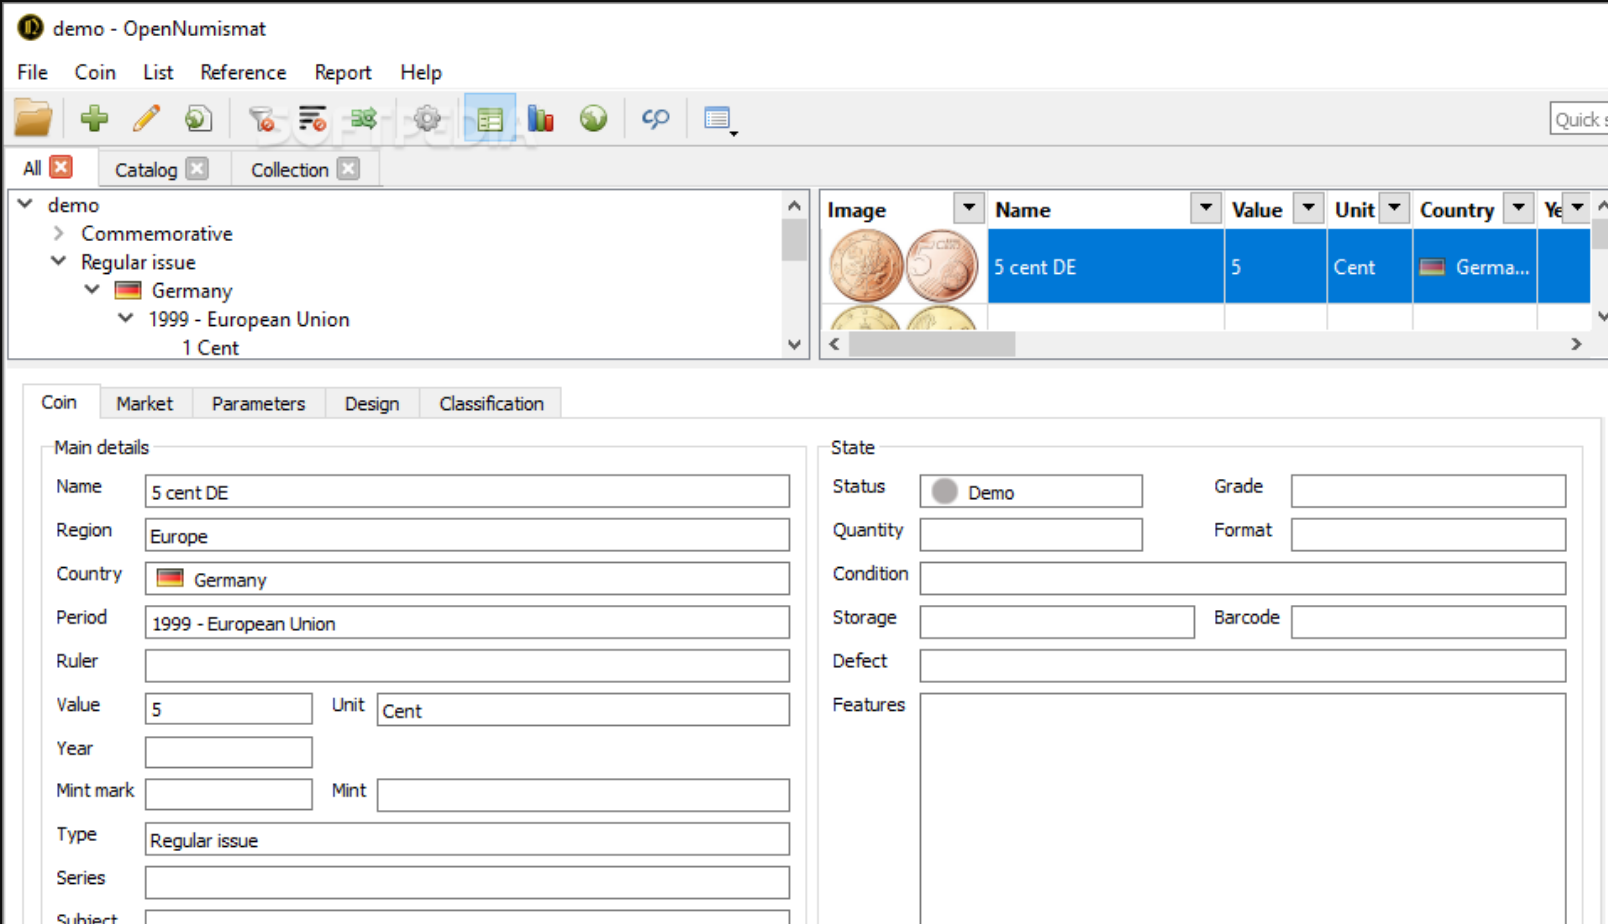Click the coin thumbnail image in the list
The width and height of the screenshot is (1608, 924).
901,265
